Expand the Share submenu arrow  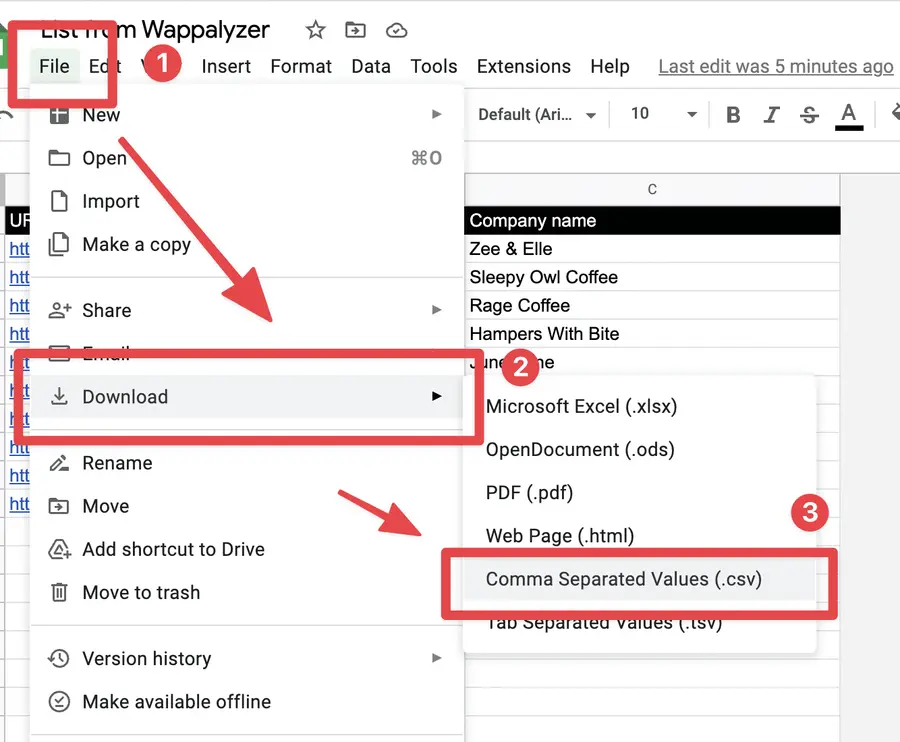(x=437, y=310)
